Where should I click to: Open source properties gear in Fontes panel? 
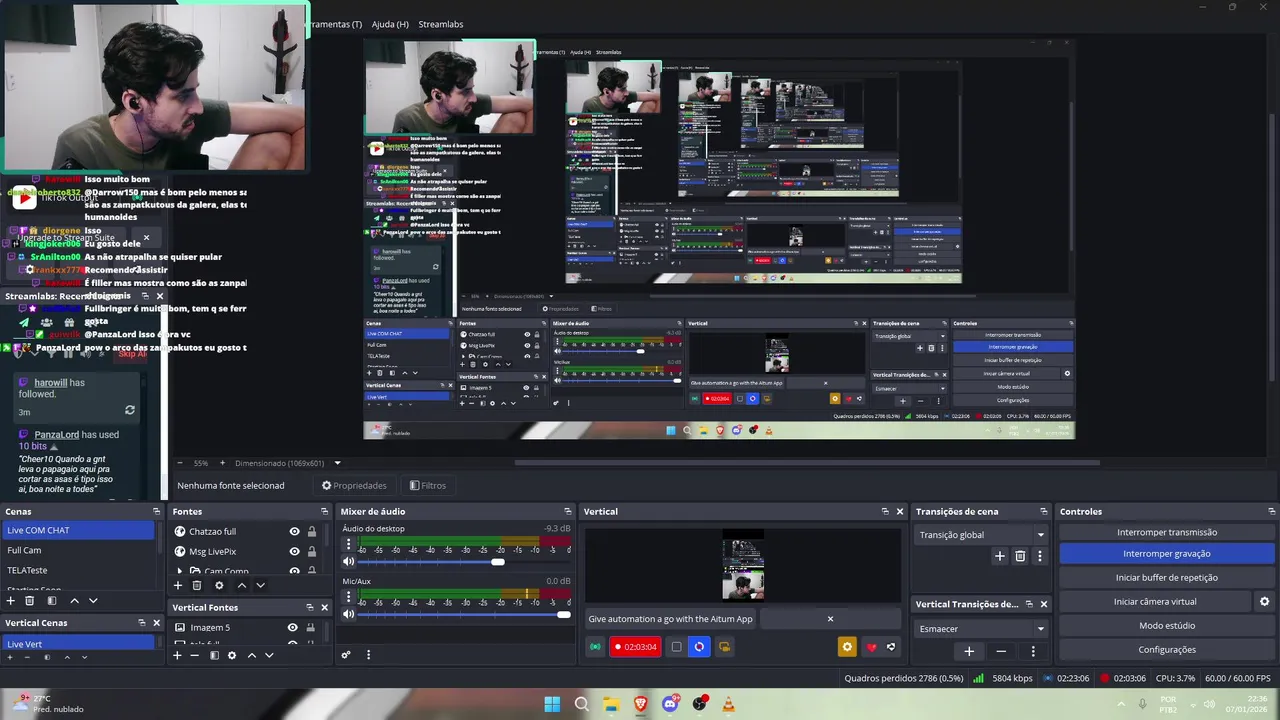point(219,585)
